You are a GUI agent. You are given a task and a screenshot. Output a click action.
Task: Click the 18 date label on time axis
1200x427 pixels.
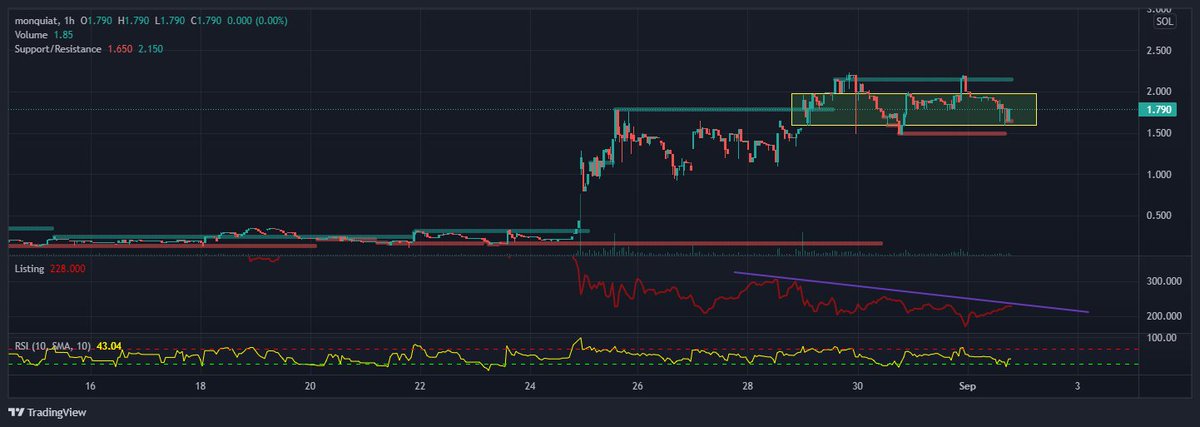pos(200,385)
